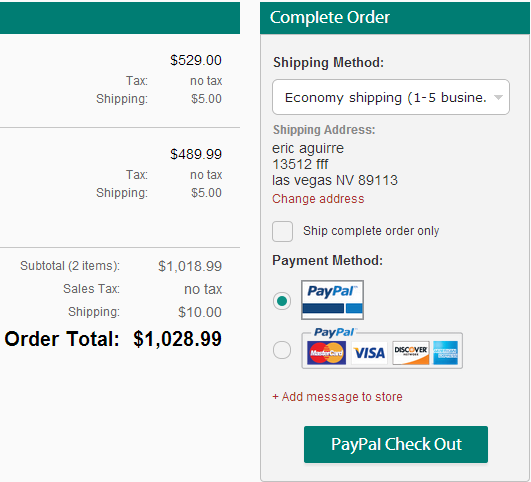Click the PayPal logo payment icon
This screenshot has height=482, width=531.
pos(332,300)
